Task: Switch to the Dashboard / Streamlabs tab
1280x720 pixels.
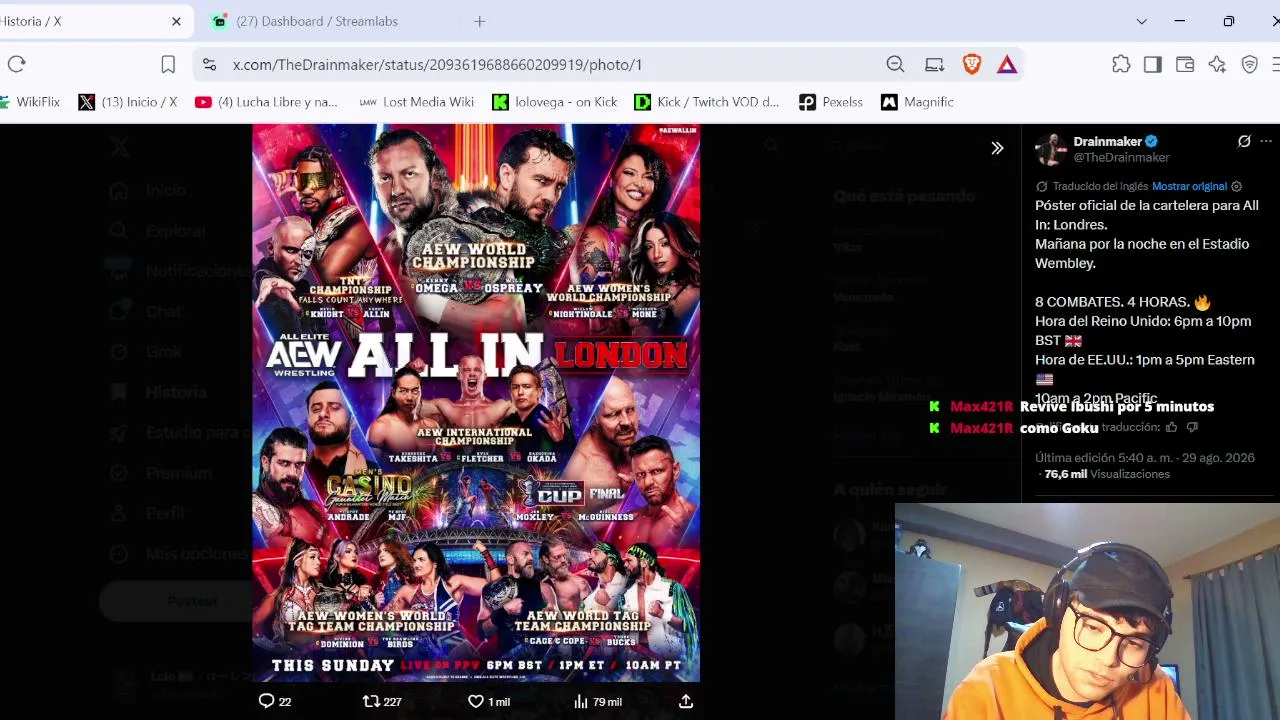Action: (x=317, y=21)
